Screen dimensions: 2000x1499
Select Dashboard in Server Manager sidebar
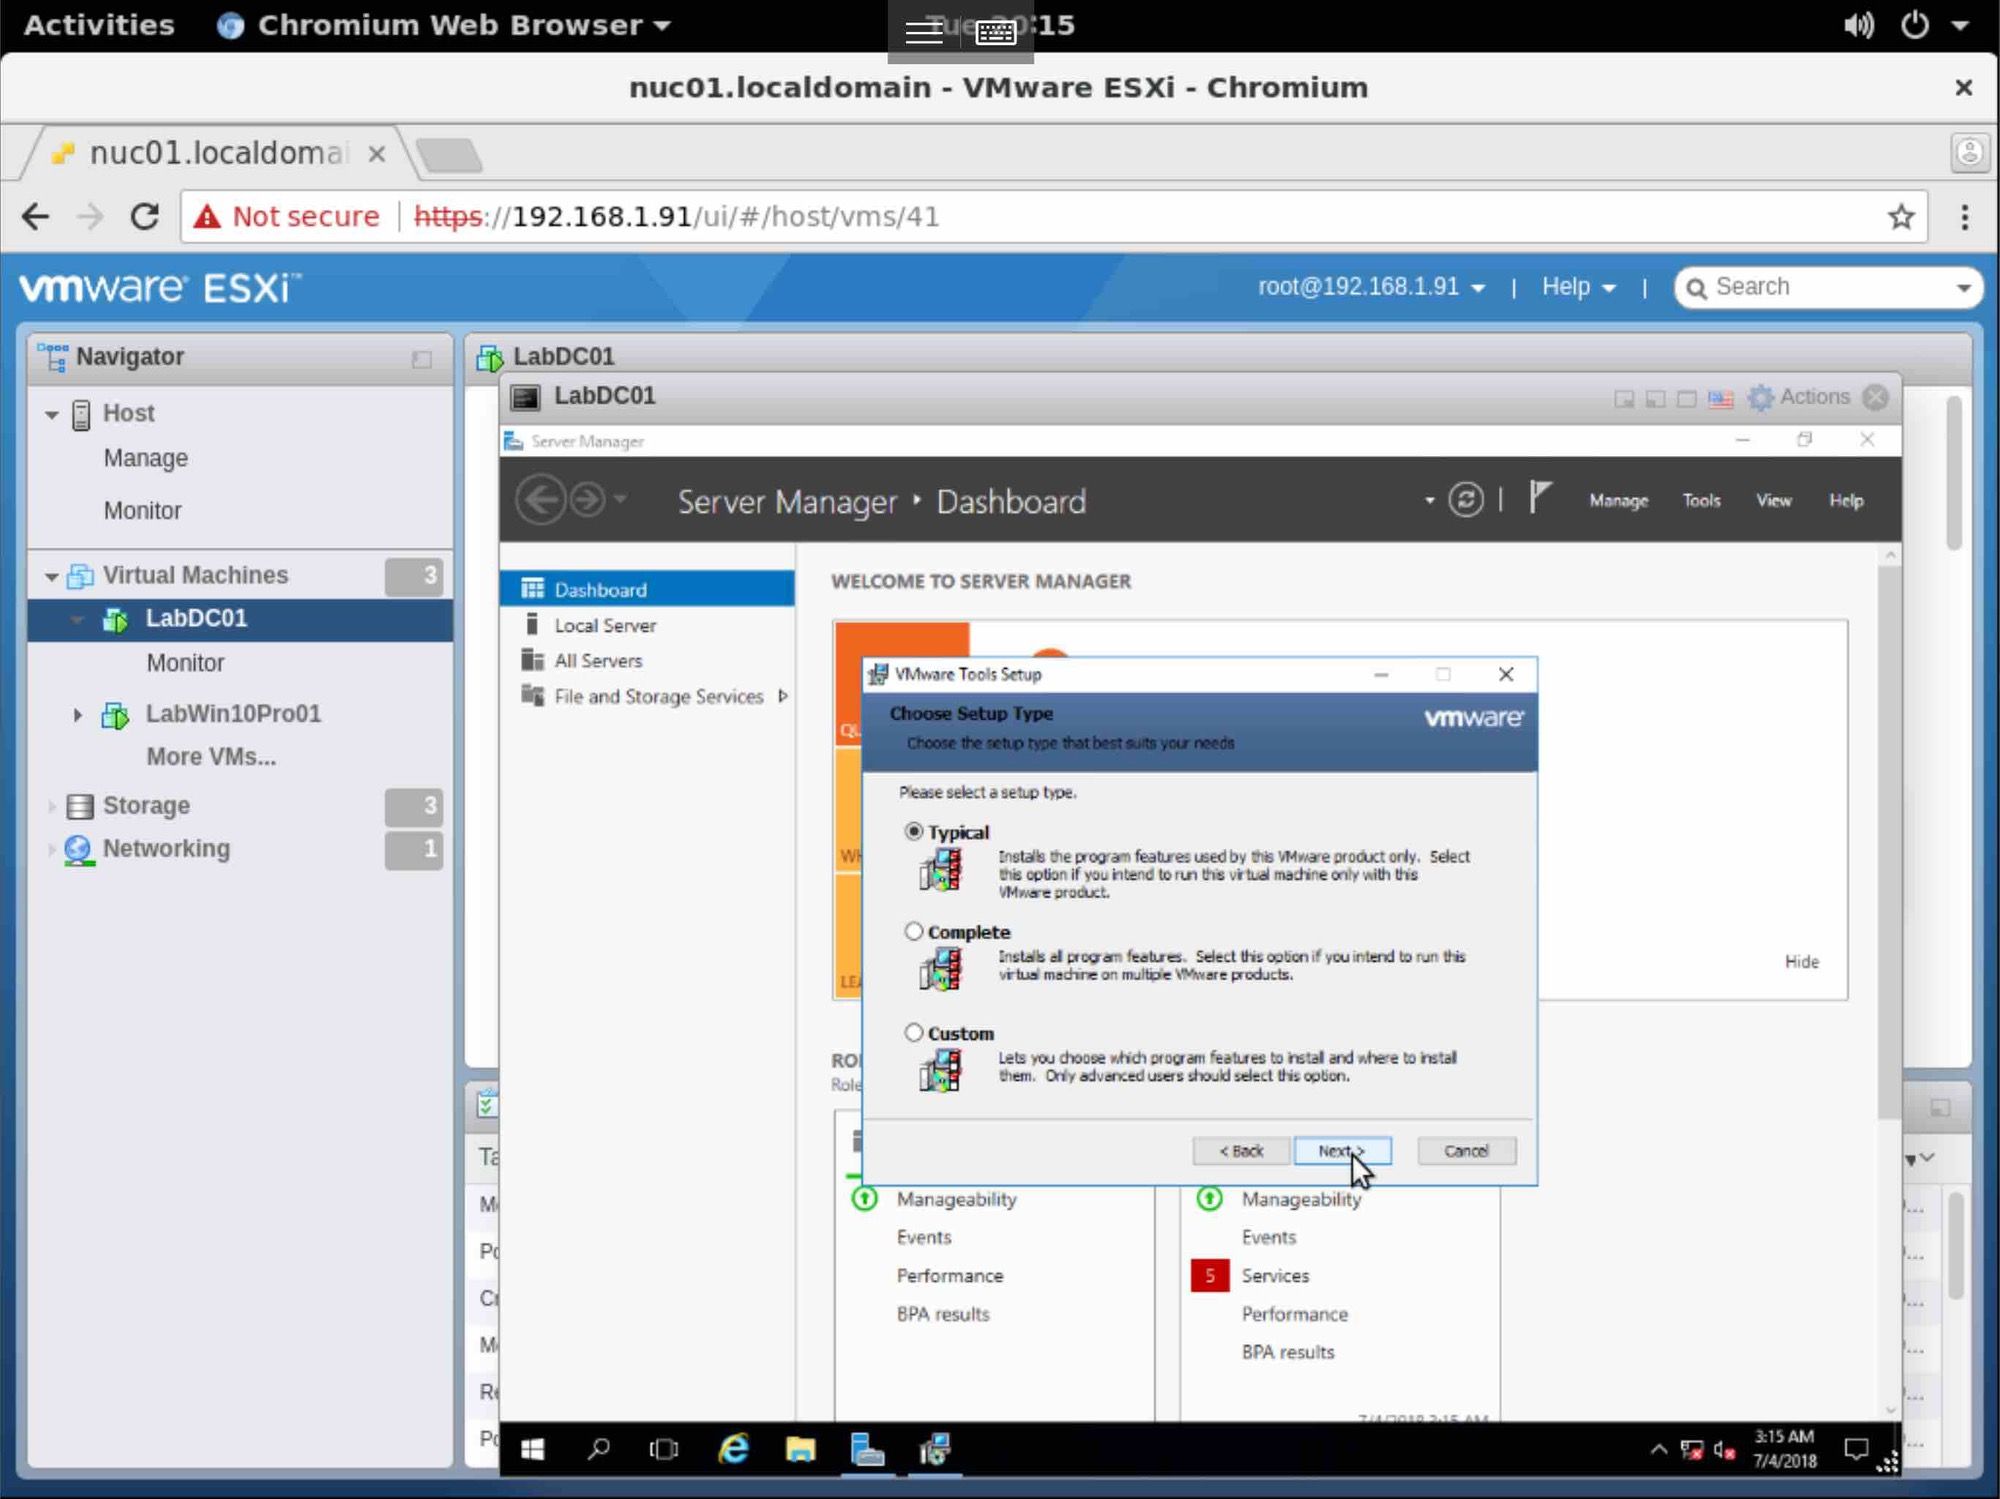click(x=647, y=589)
